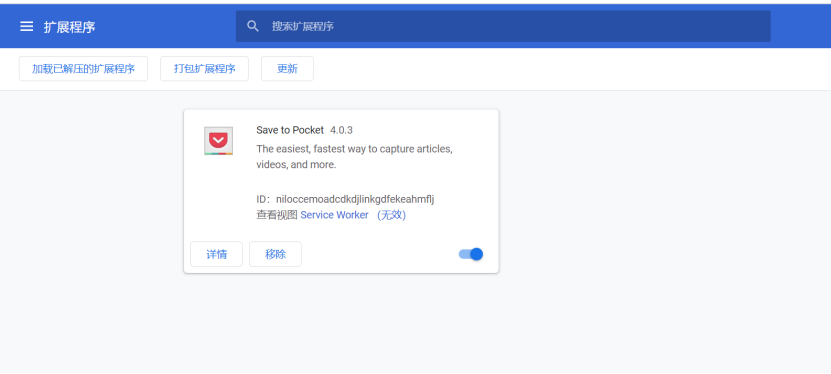Image resolution: width=831 pixels, height=374 pixels.
Task: Click the search magnifier icon
Action: pos(253,26)
